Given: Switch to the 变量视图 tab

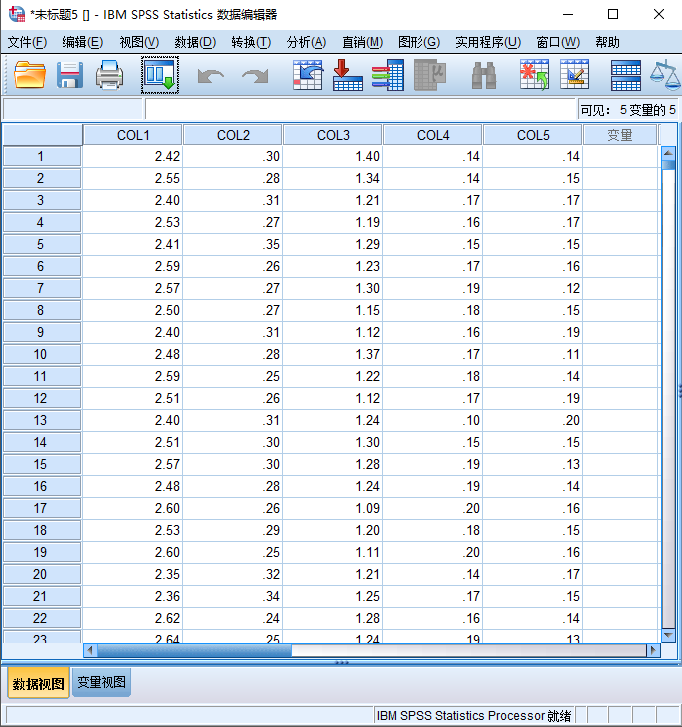Looking at the screenshot, I should [102, 682].
